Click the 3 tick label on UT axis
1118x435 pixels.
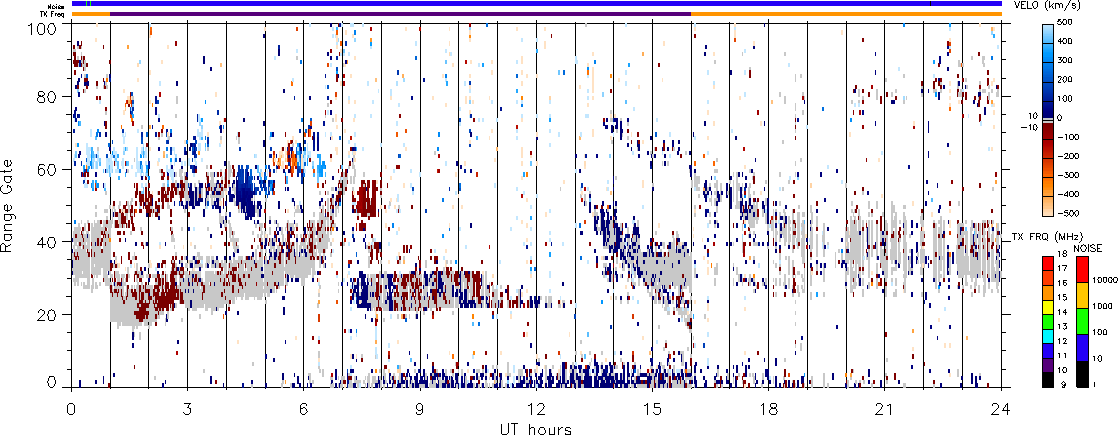[187, 409]
